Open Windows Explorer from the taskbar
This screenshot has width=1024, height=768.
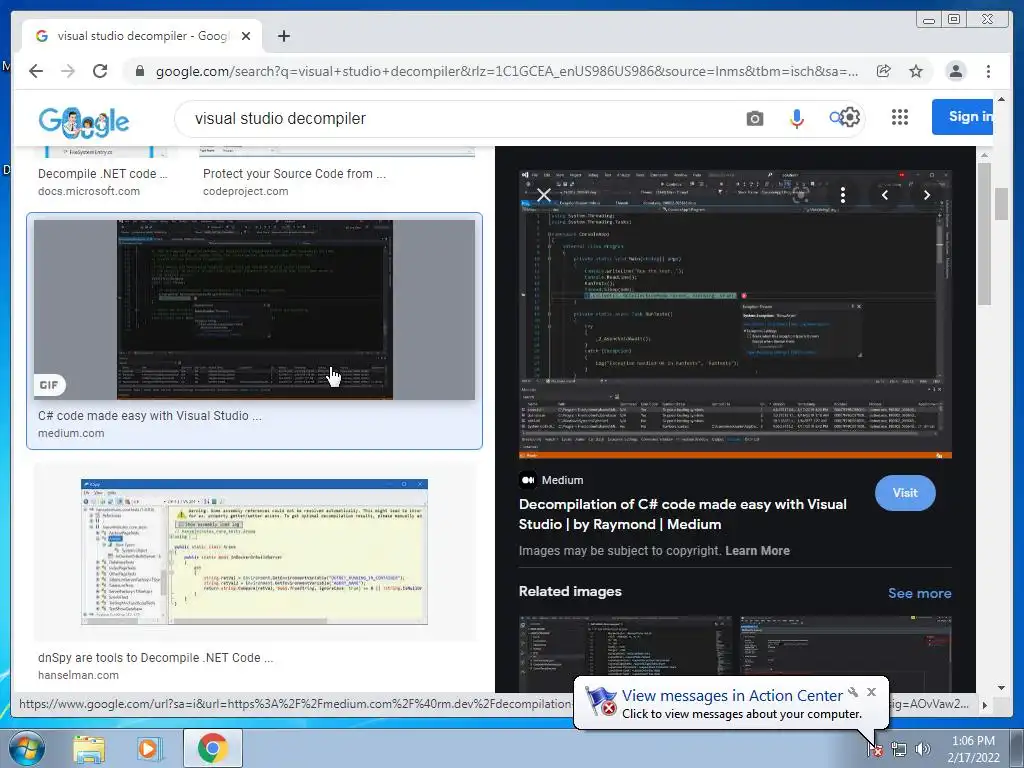coord(89,749)
